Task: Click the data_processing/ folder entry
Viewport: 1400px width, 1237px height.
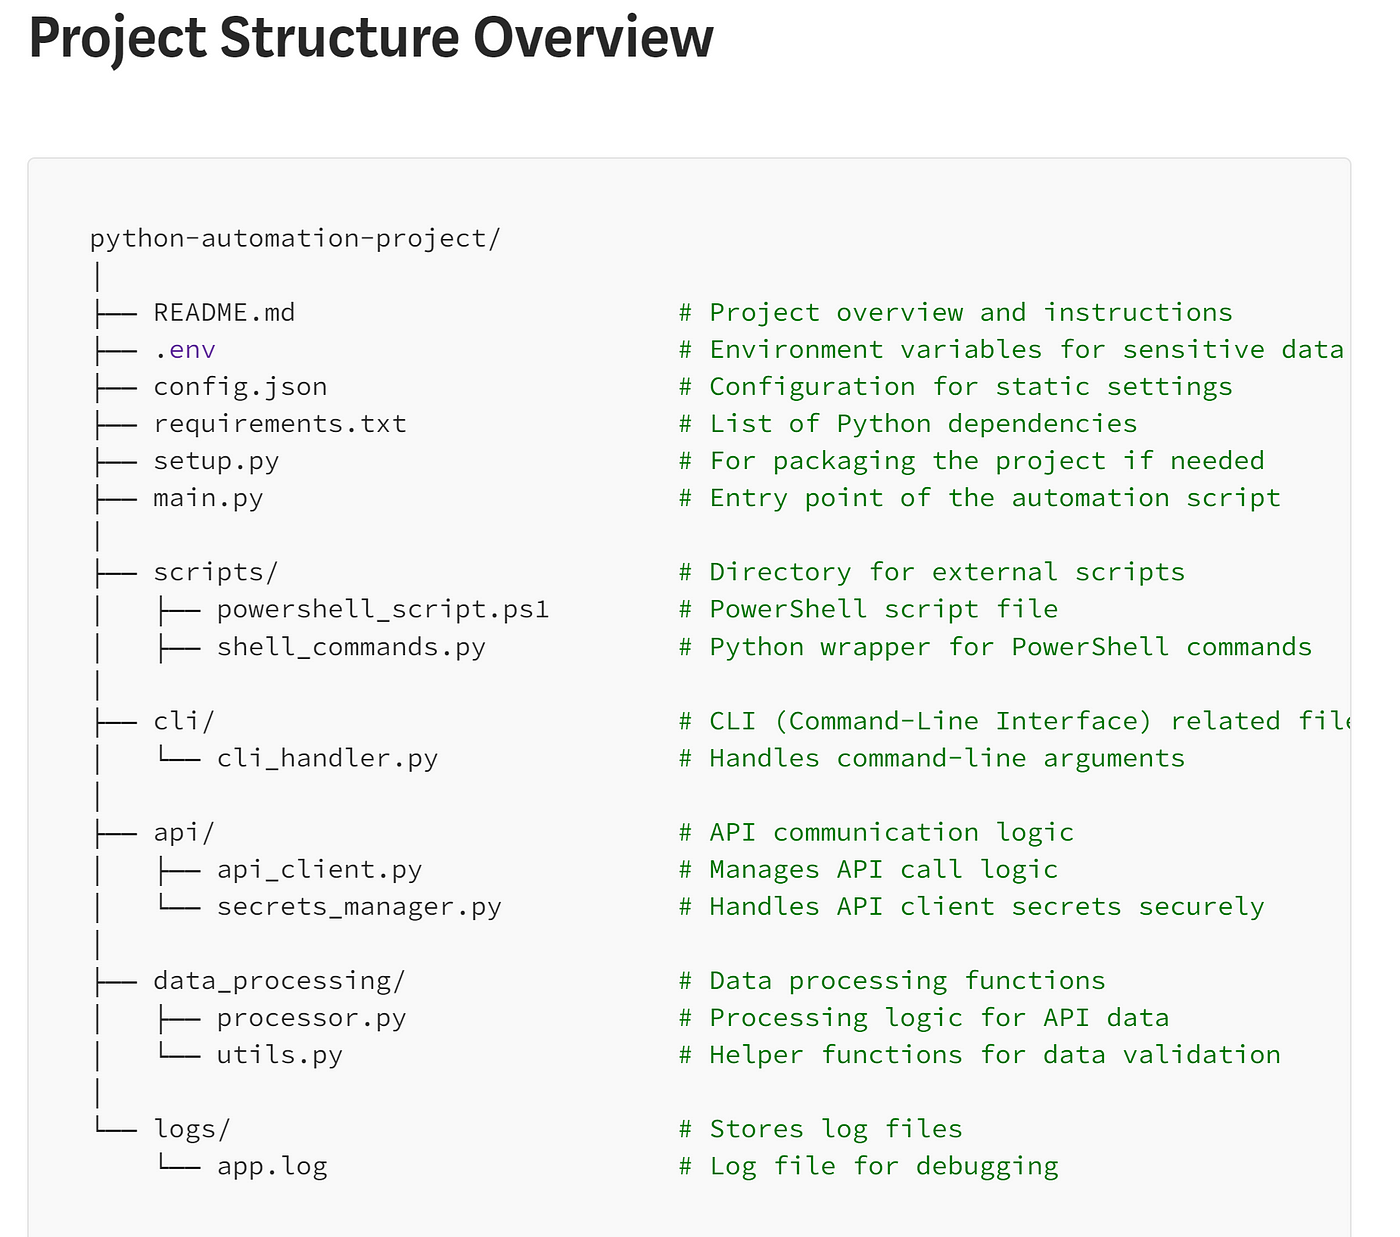Action: pyautogui.click(x=279, y=981)
